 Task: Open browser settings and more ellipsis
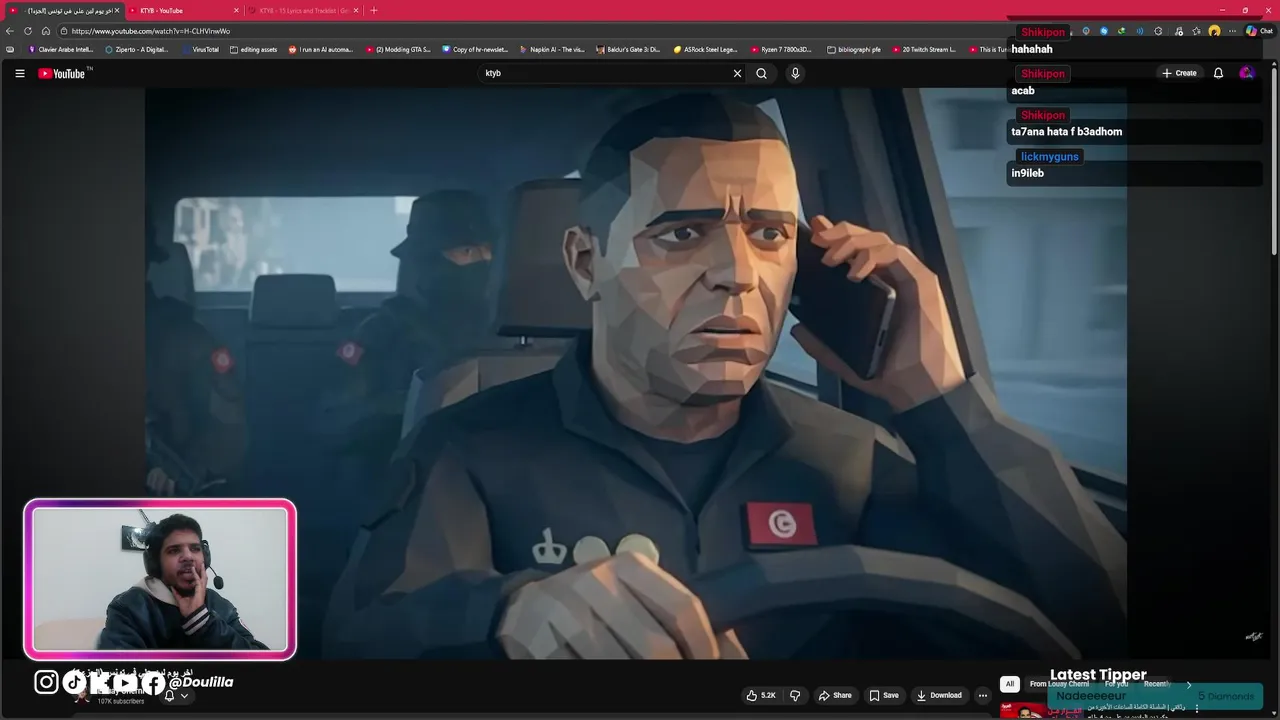point(1232,31)
